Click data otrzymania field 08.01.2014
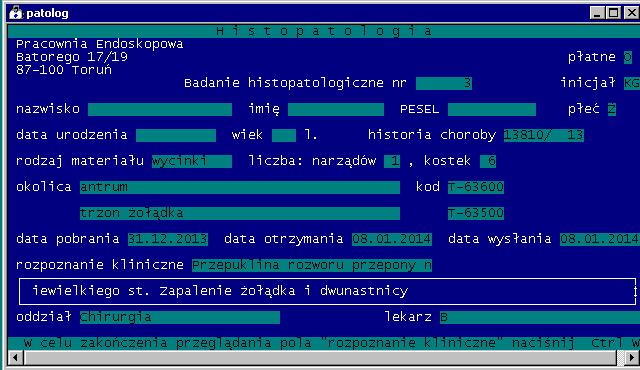 point(392,239)
